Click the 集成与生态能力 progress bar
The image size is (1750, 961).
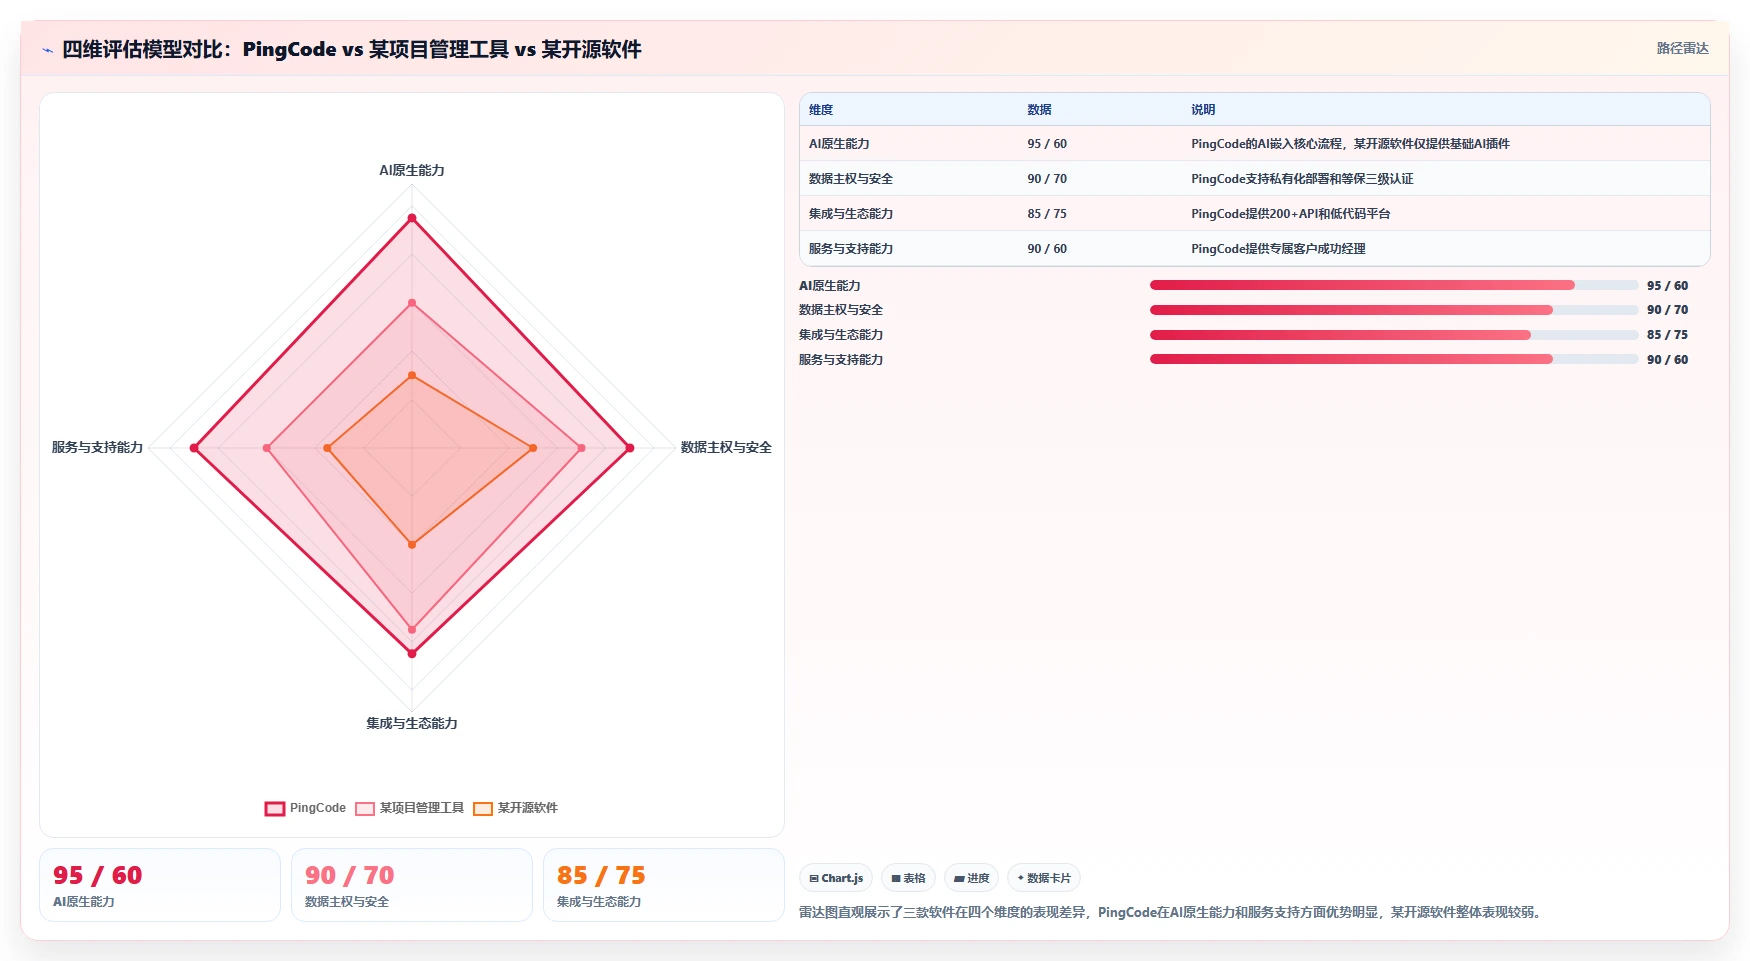pos(1394,335)
